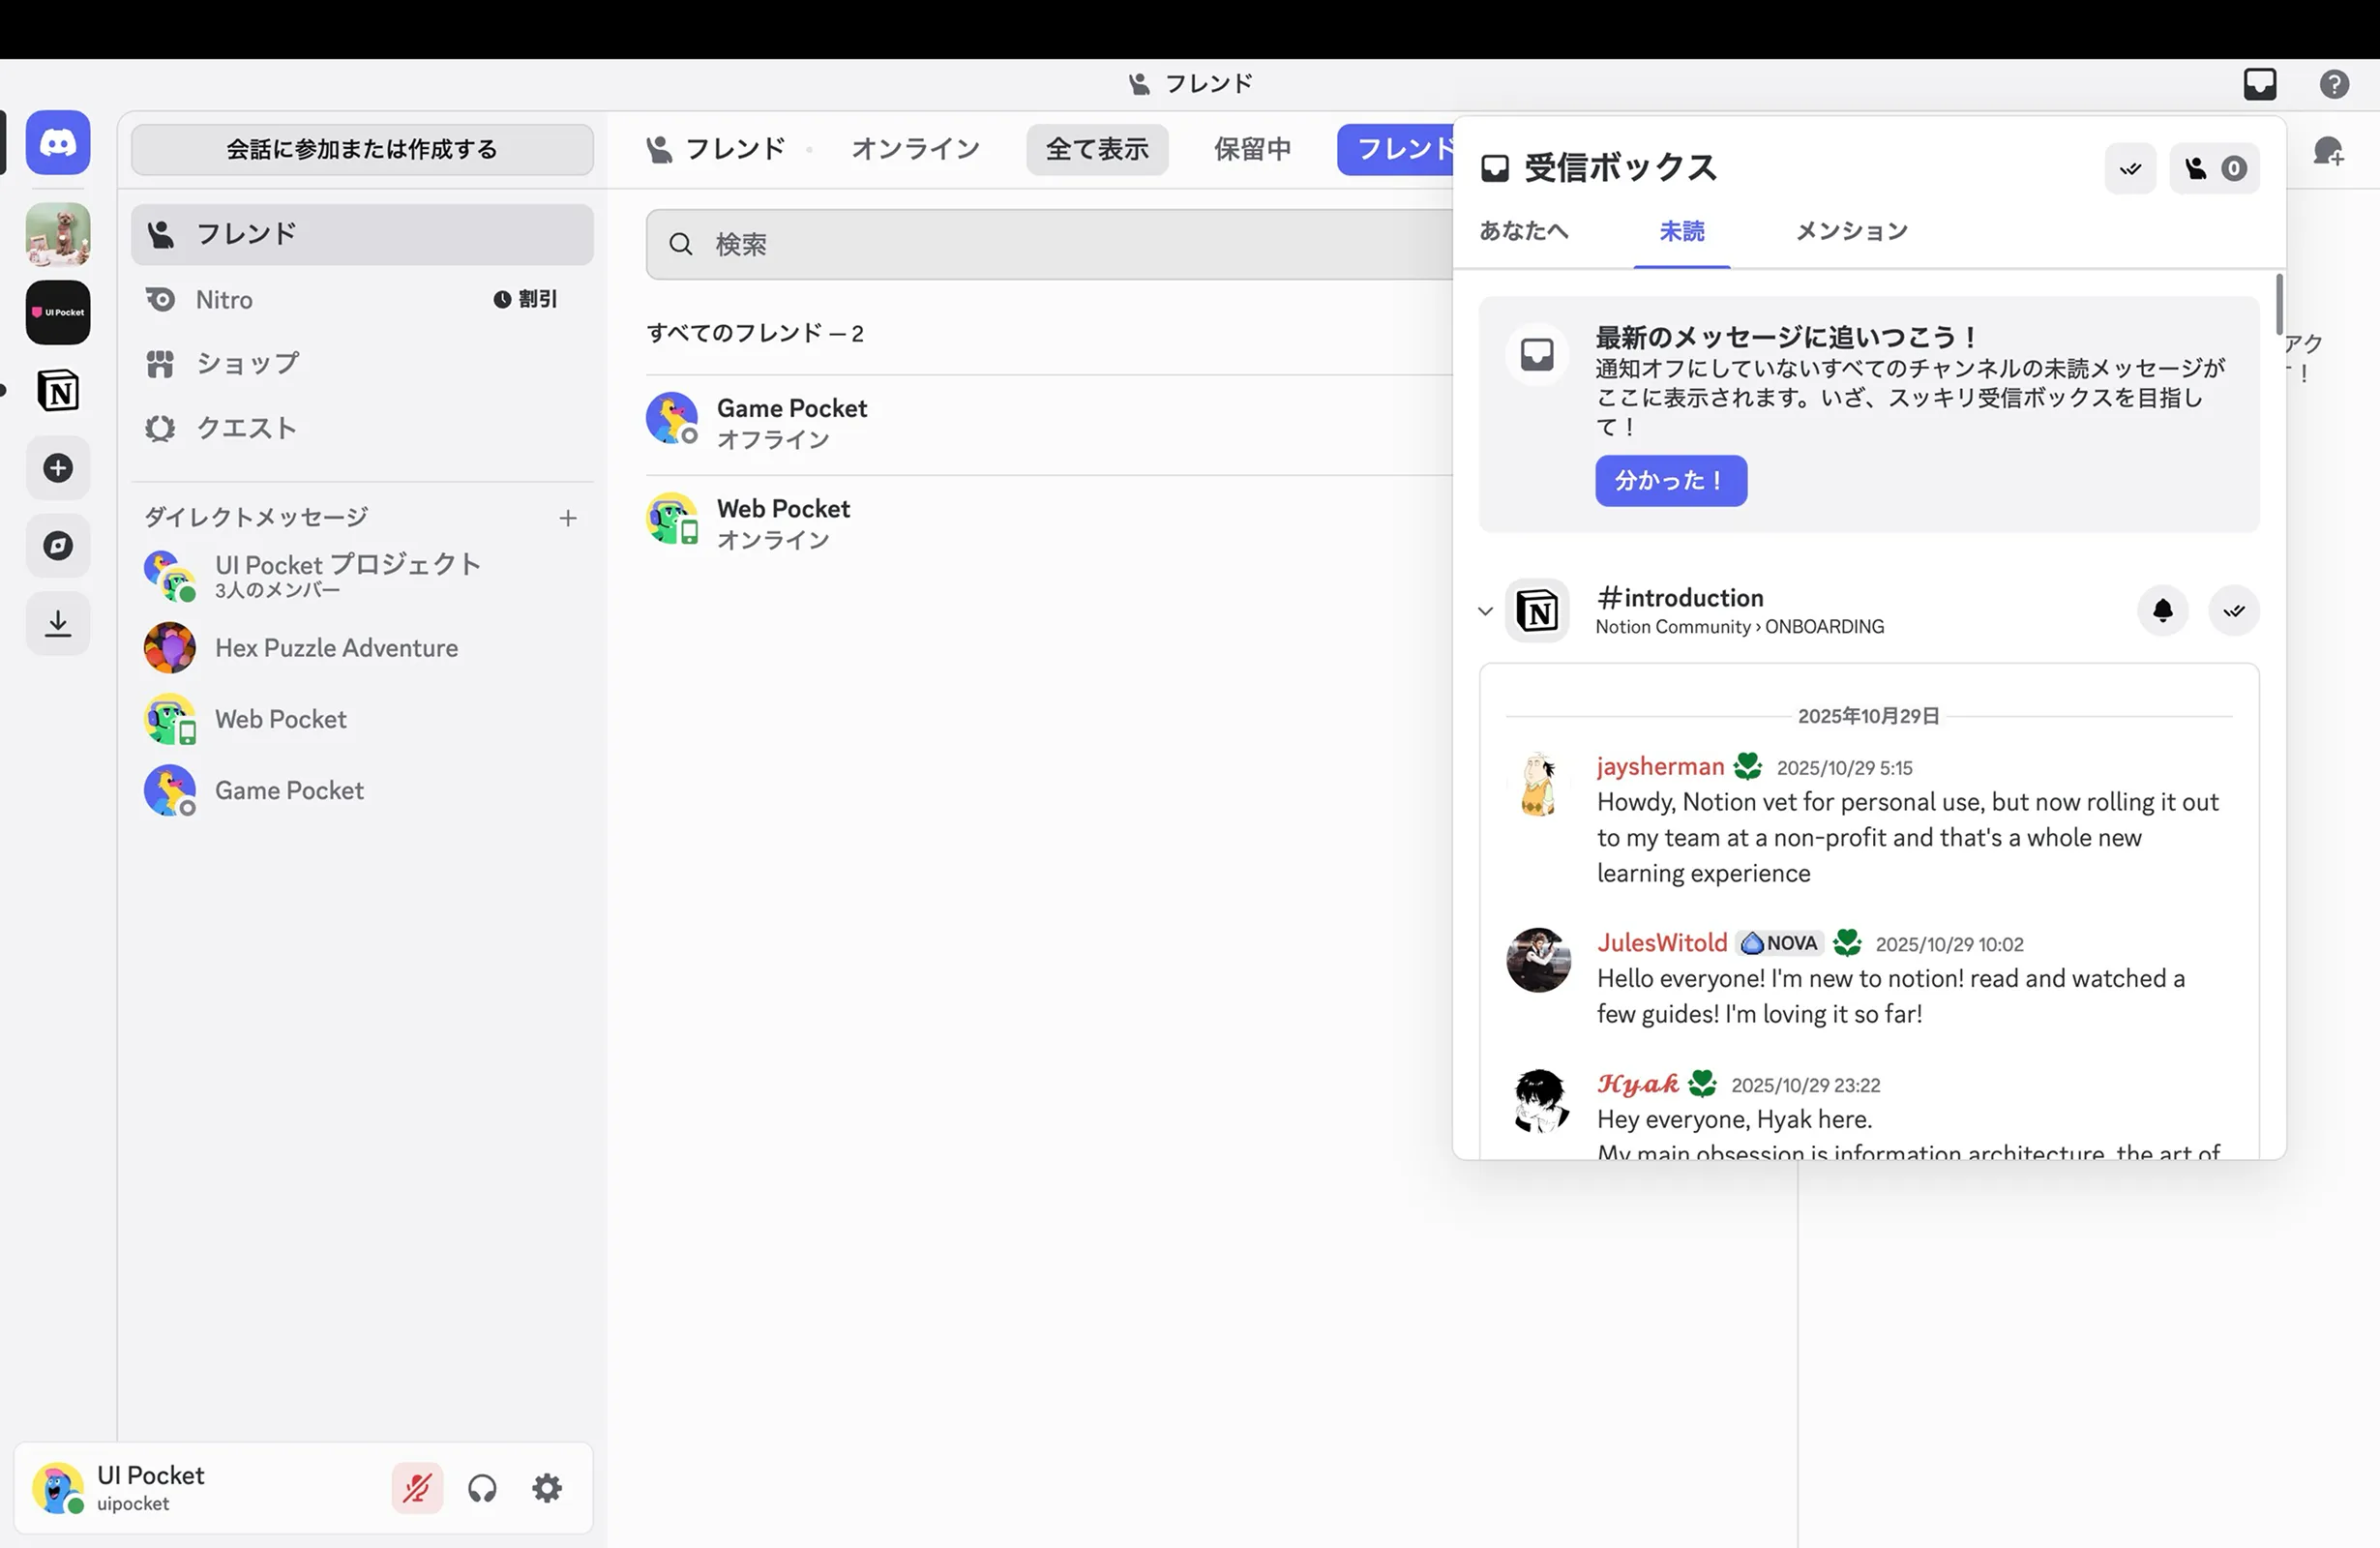Mark #introduction channel as read
2380x1548 pixels.
coord(2234,611)
